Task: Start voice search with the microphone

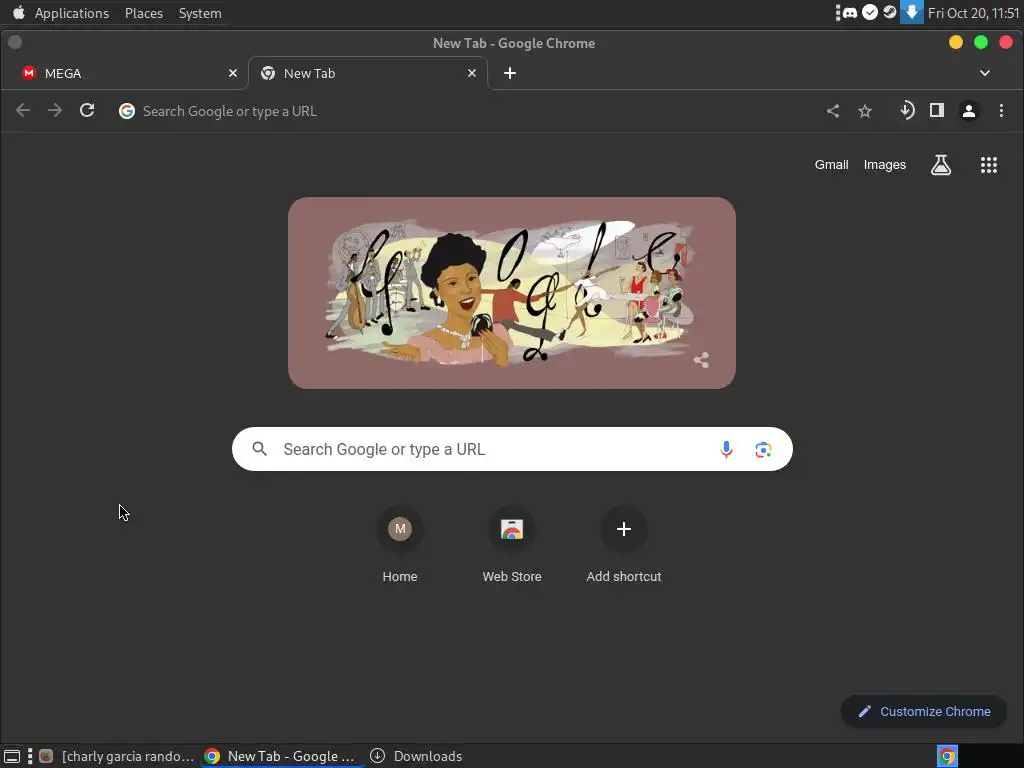Action: point(726,449)
